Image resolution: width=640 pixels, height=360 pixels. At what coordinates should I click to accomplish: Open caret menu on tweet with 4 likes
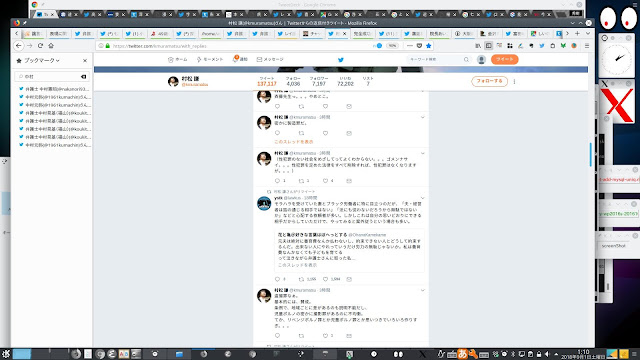click(x=422, y=153)
